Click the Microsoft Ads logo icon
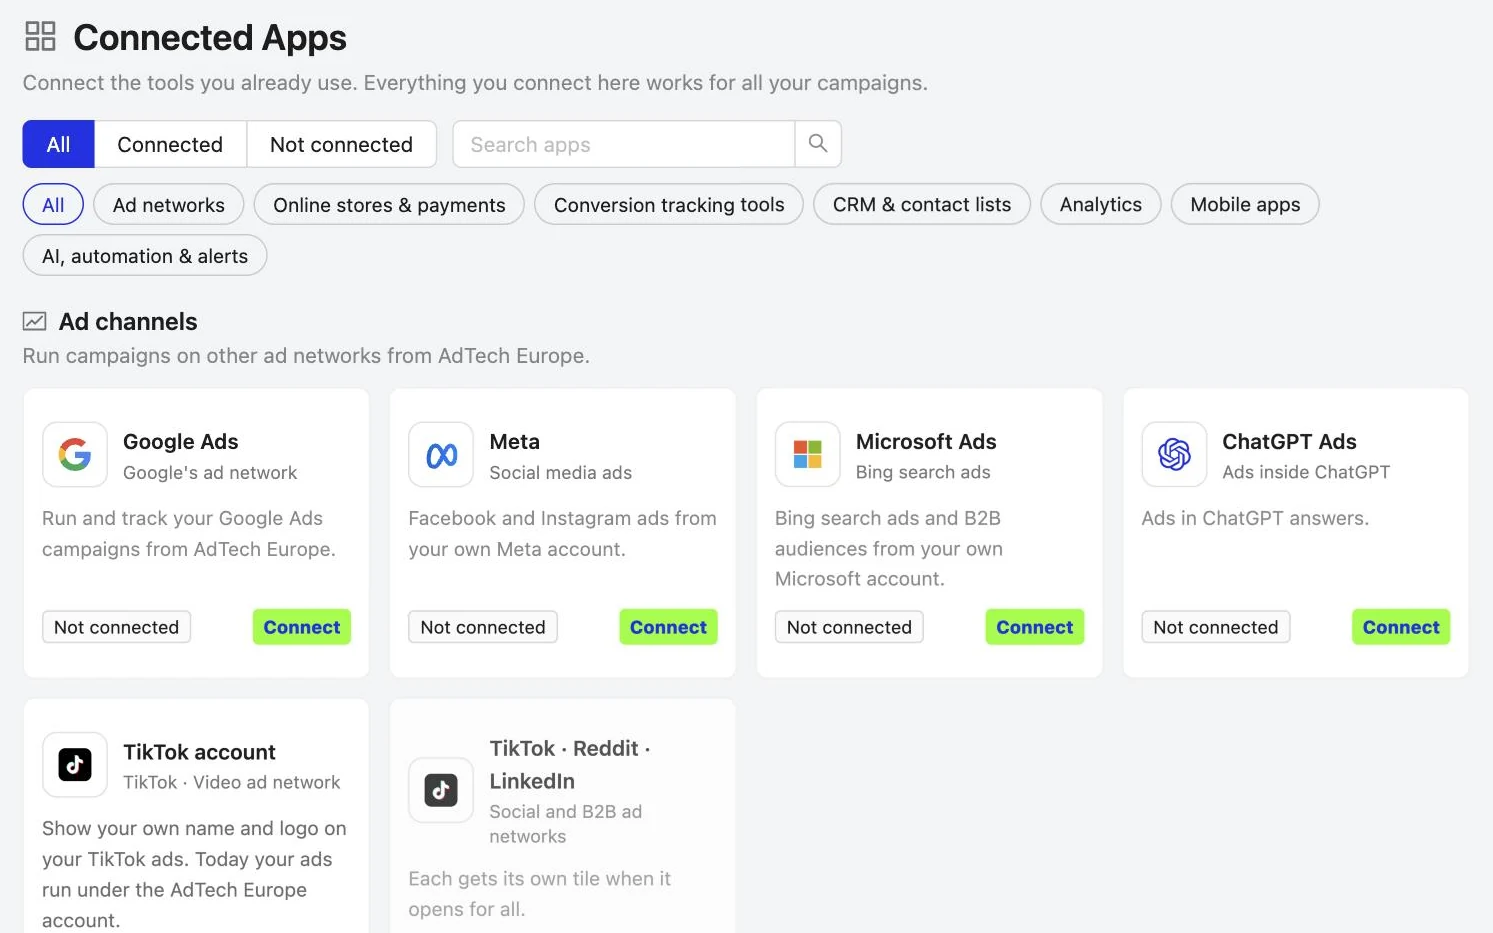The image size is (1493, 933). [x=808, y=455]
